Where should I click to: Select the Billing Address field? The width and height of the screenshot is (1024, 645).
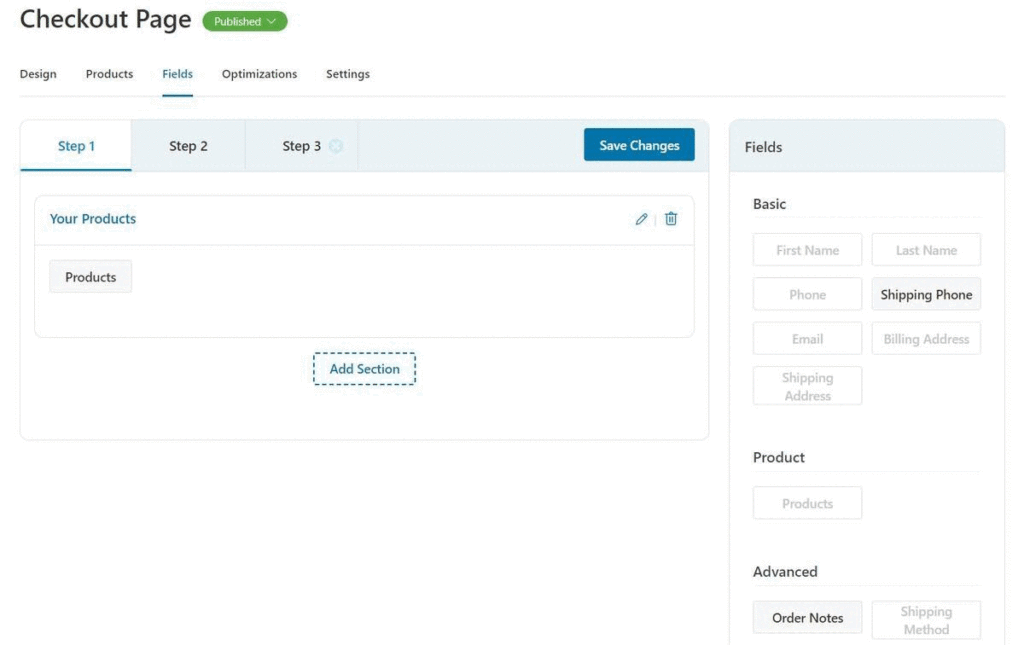pyautogui.click(x=926, y=339)
